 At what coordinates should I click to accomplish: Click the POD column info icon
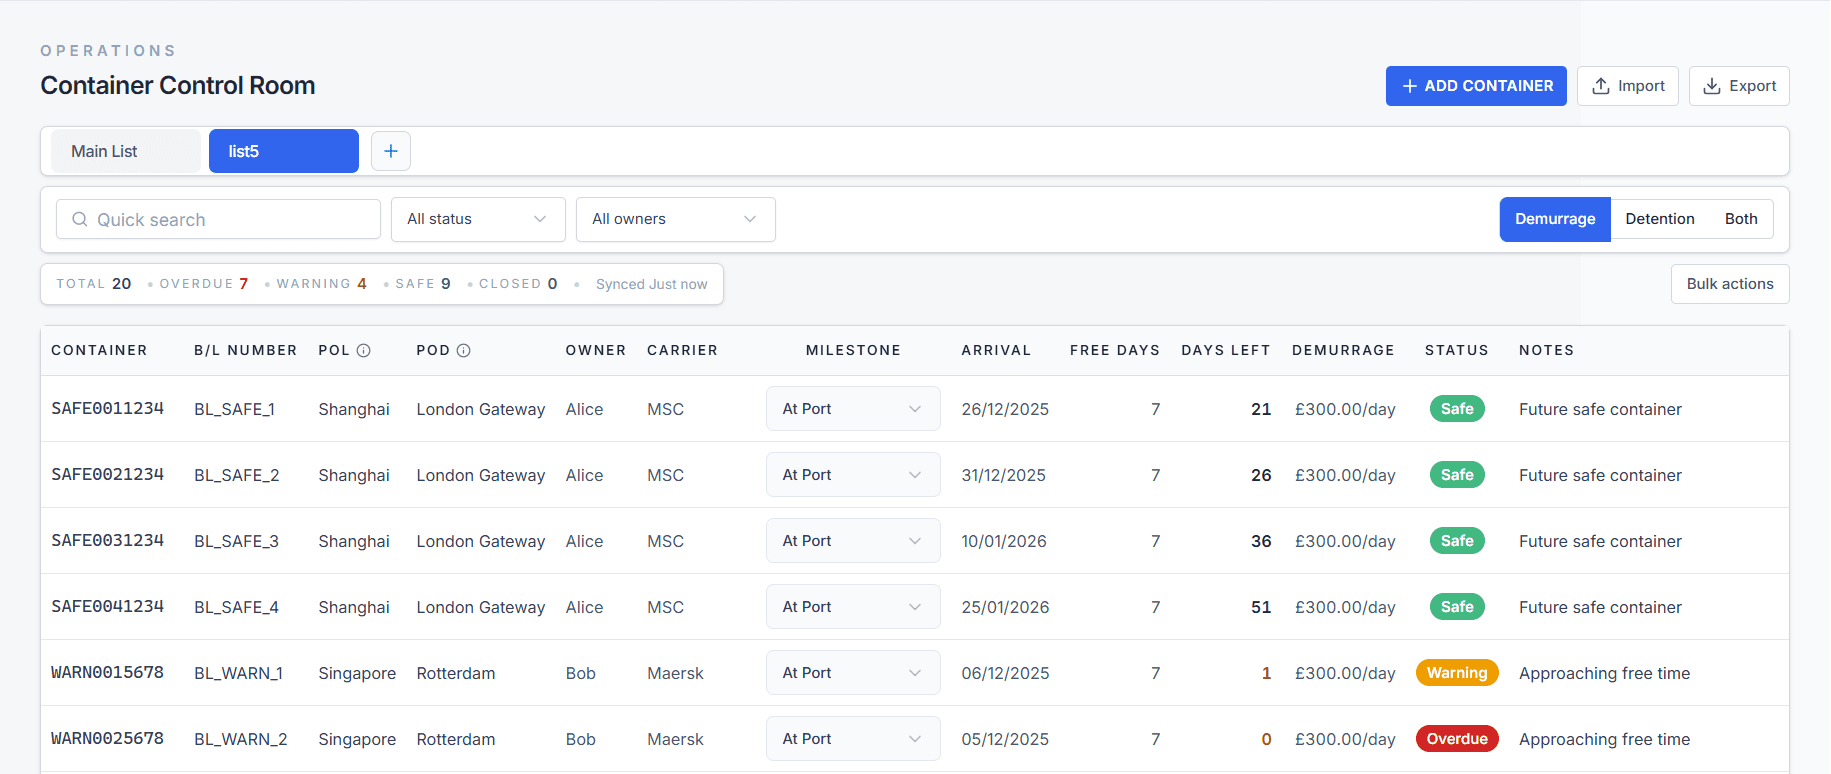[x=463, y=350]
